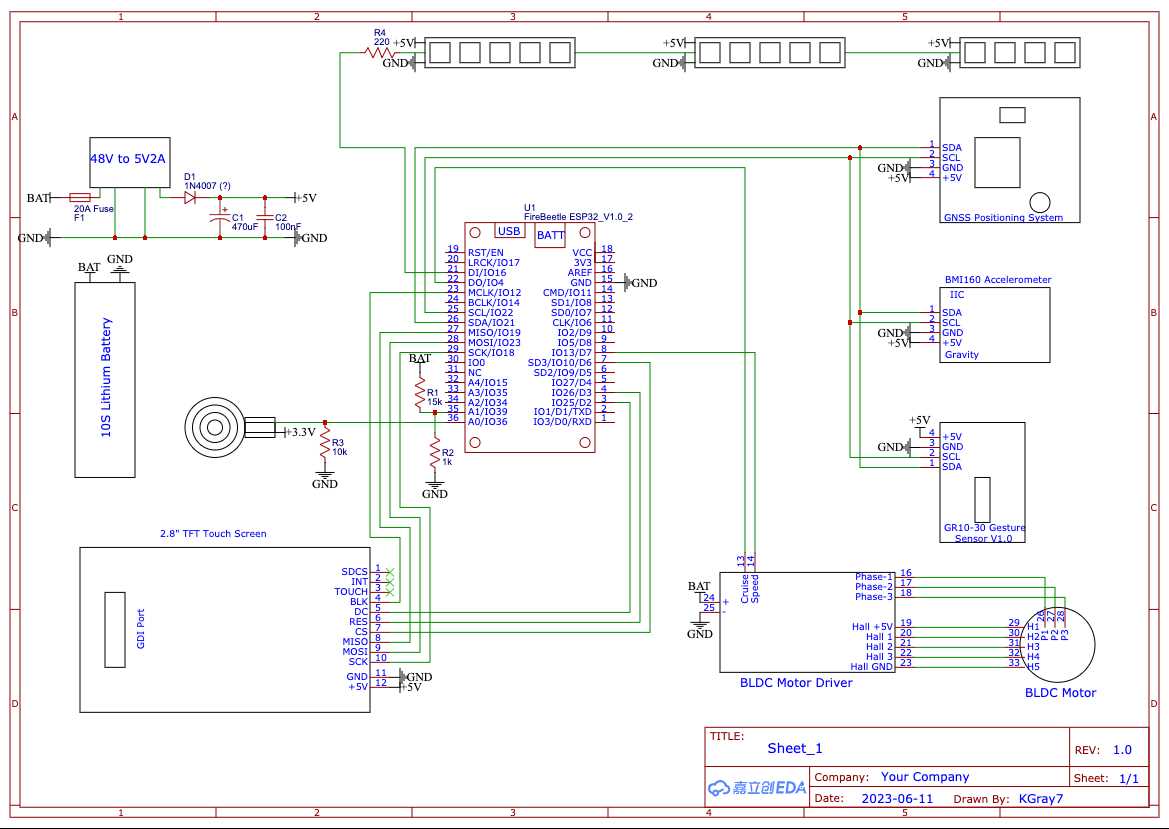Click the Phase-1 pin label
1169x829 pixels.
(x=874, y=577)
